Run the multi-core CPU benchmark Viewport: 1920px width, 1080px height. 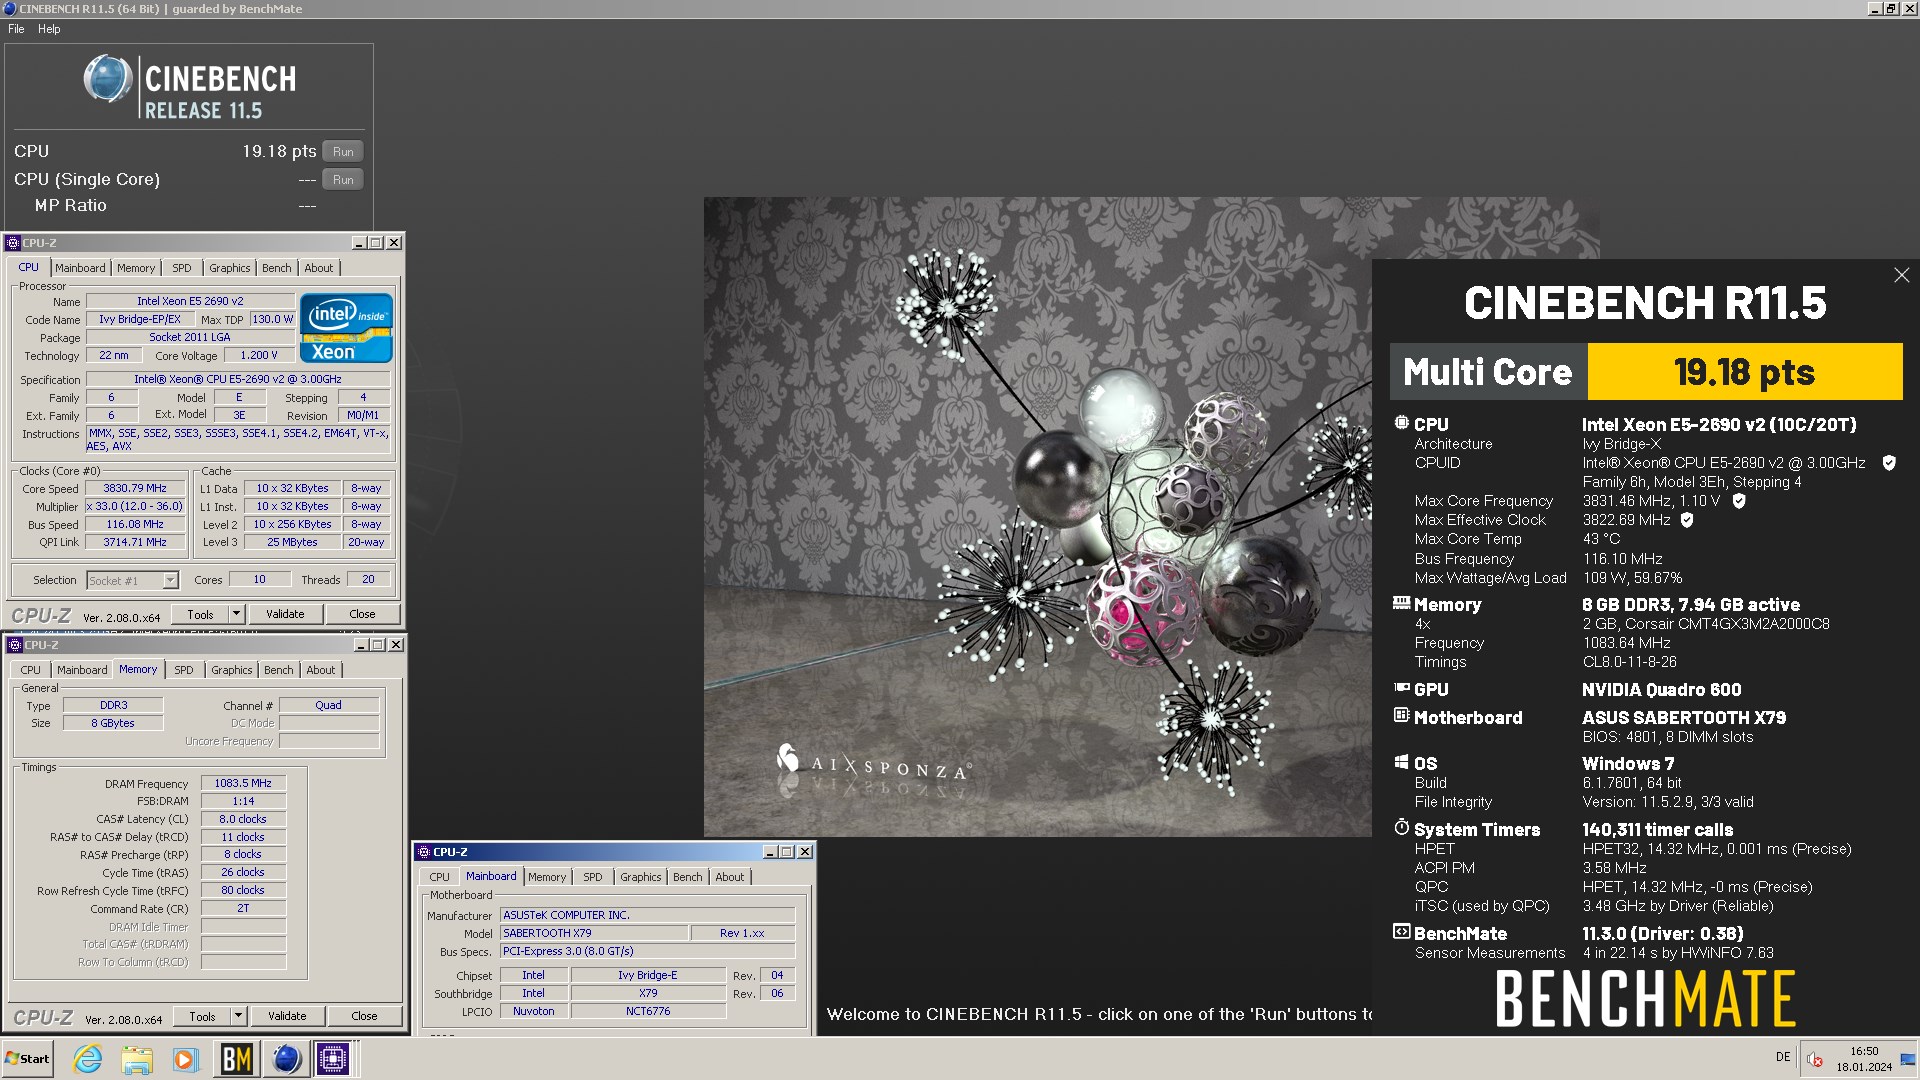click(343, 152)
